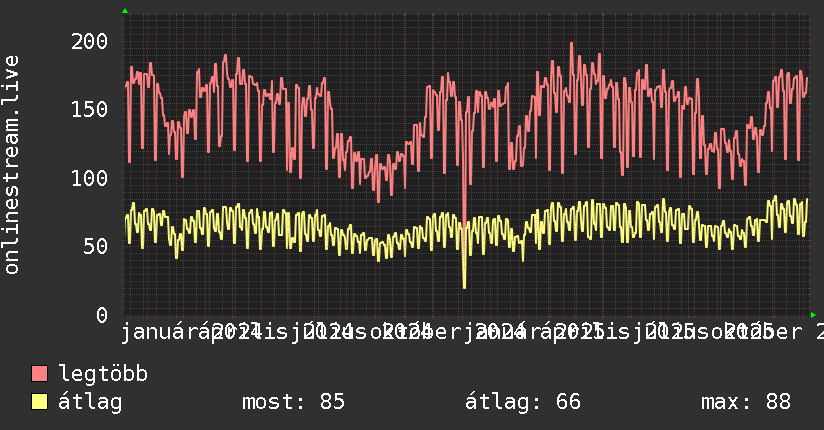Click the green arrow at y-axis top
Image resolution: width=824 pixels, height=430 pixels.
coord(125,11)
